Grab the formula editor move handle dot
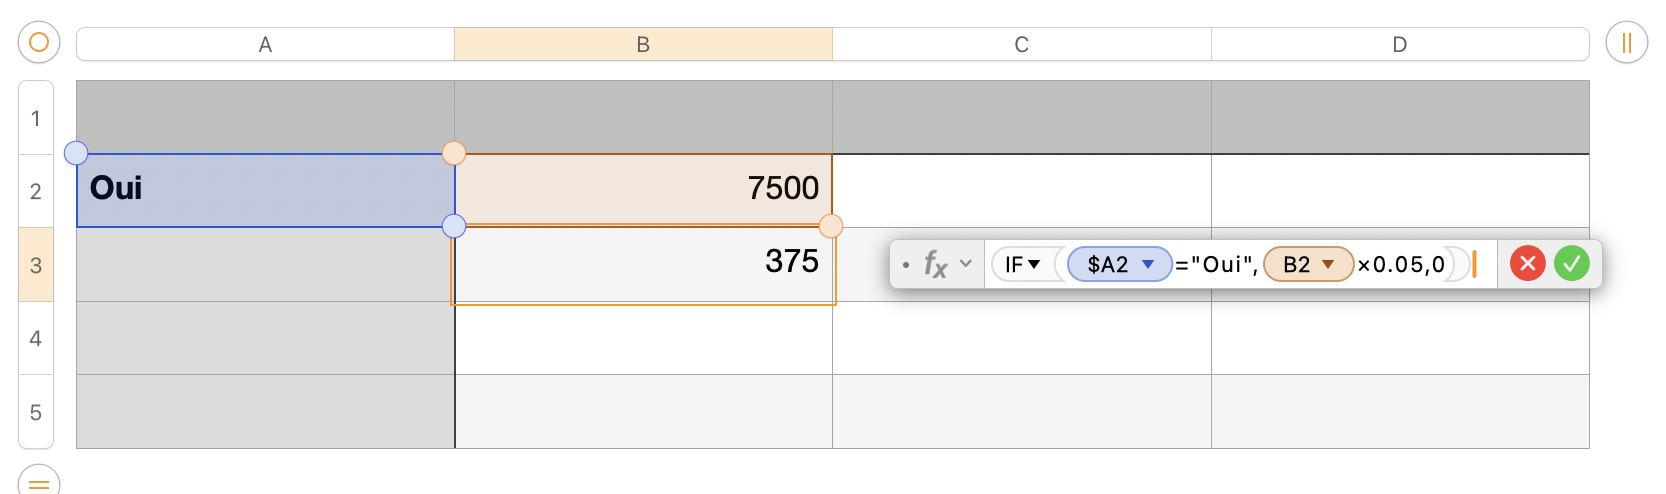This screenshot has height=494, width=1666. tap(906, 265)
